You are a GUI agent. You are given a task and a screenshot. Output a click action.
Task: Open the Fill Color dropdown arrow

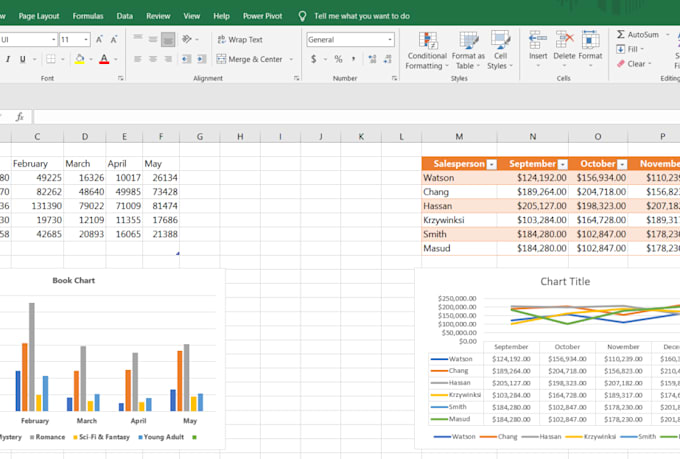(x=91, y=59)
